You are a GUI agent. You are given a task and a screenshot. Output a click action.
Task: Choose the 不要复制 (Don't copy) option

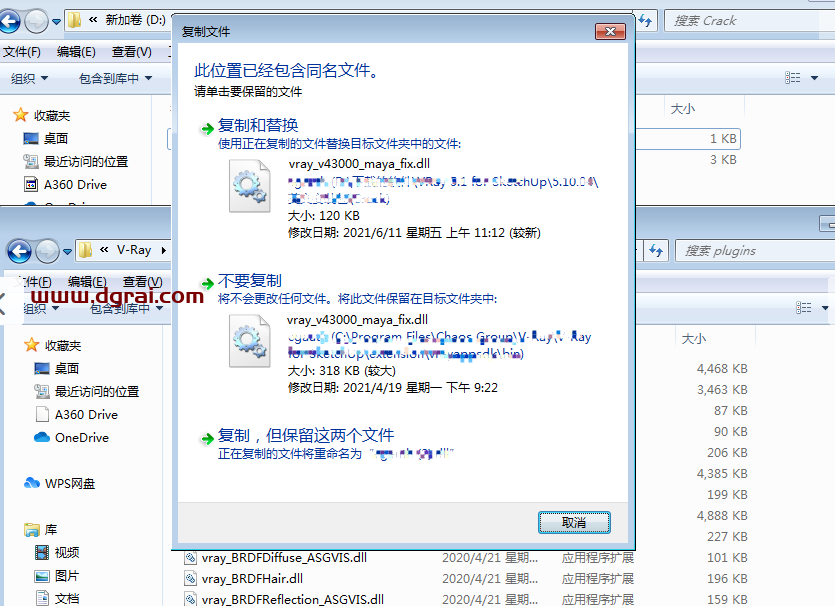[250, 281]
